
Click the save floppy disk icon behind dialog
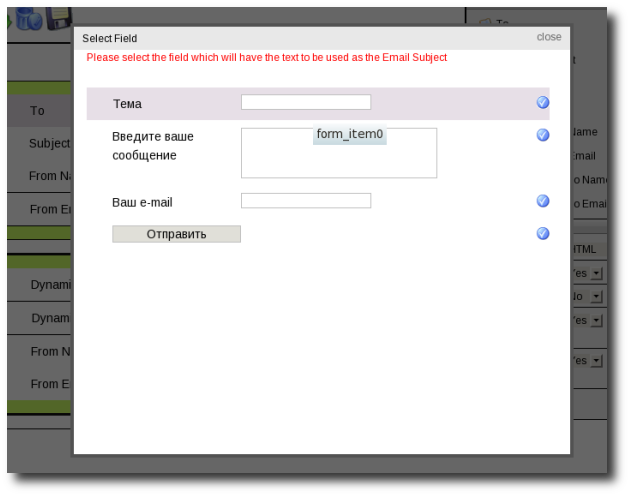59,18
